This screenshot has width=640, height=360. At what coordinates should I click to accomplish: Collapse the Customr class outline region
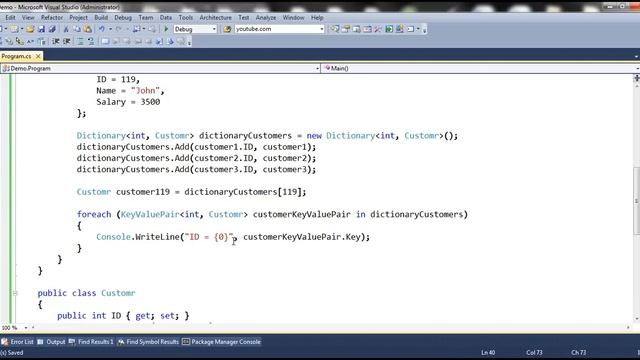point(15,293)
